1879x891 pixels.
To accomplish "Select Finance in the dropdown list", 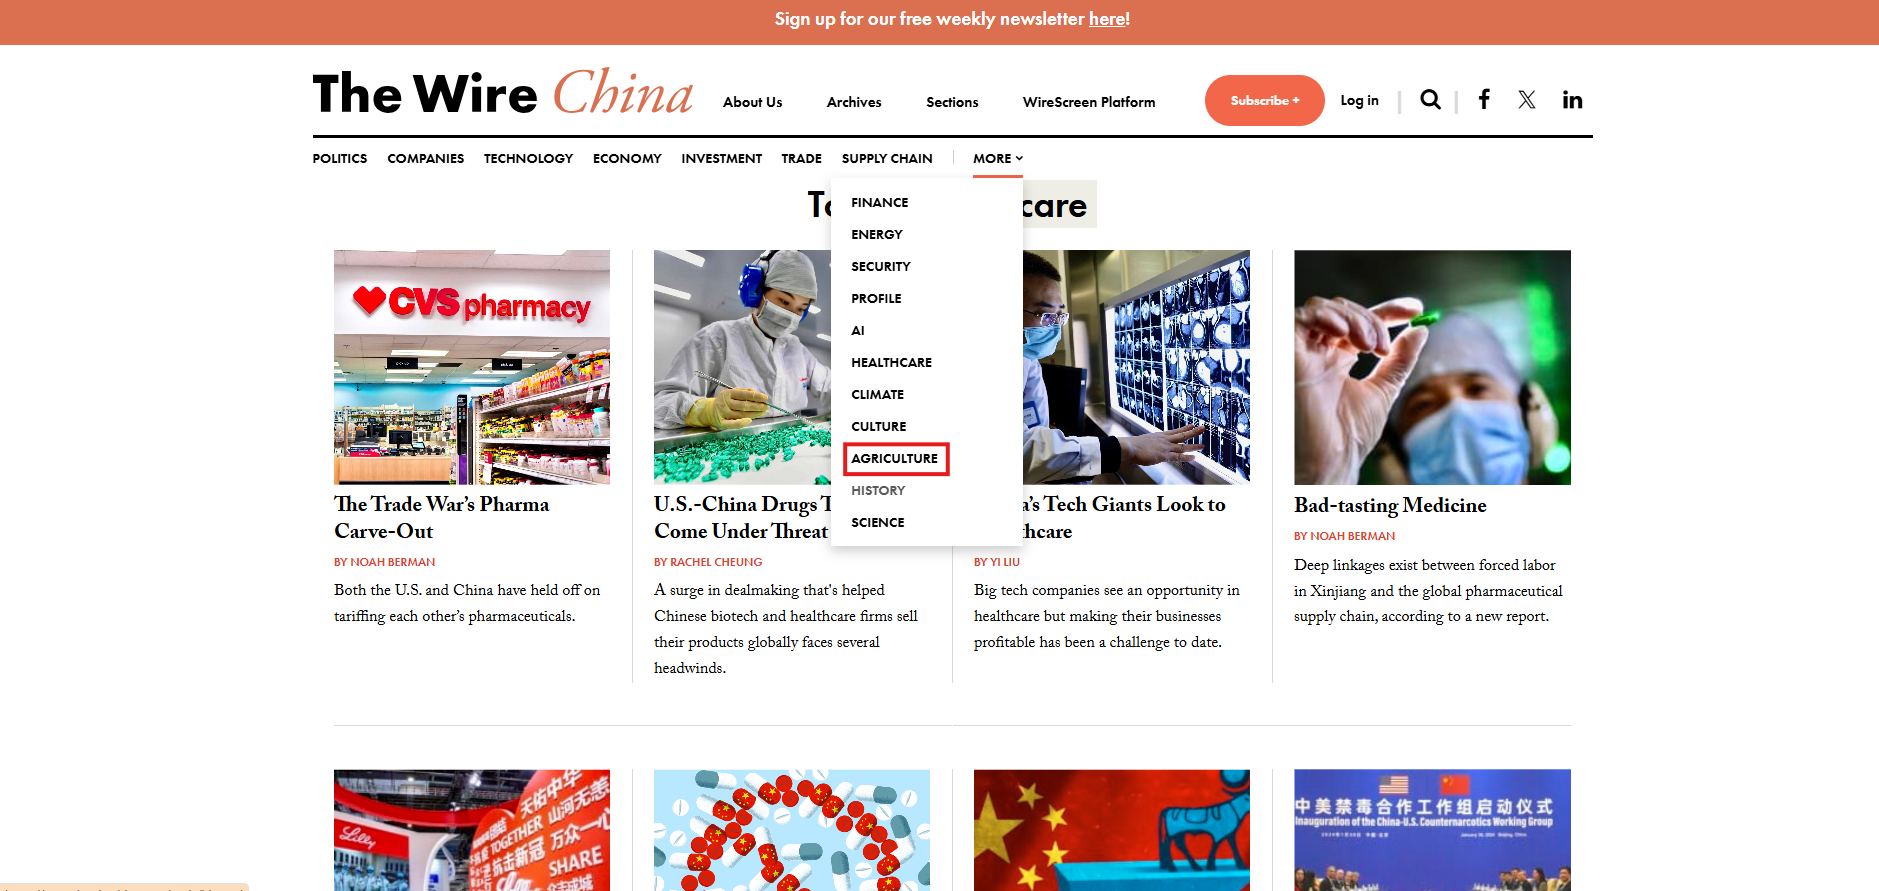I will [x=880, y=203].
